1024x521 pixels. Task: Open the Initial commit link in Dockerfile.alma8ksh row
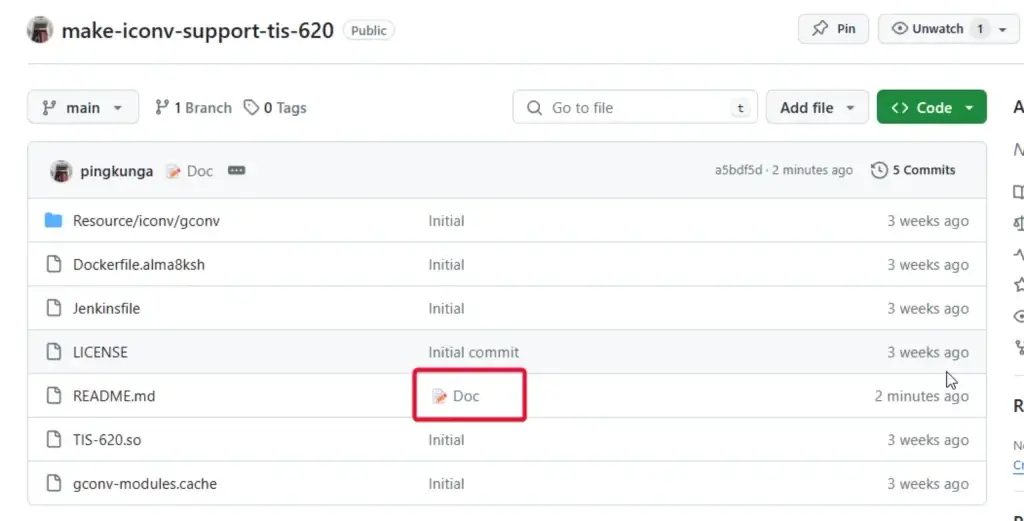click(x=446, y=264)
